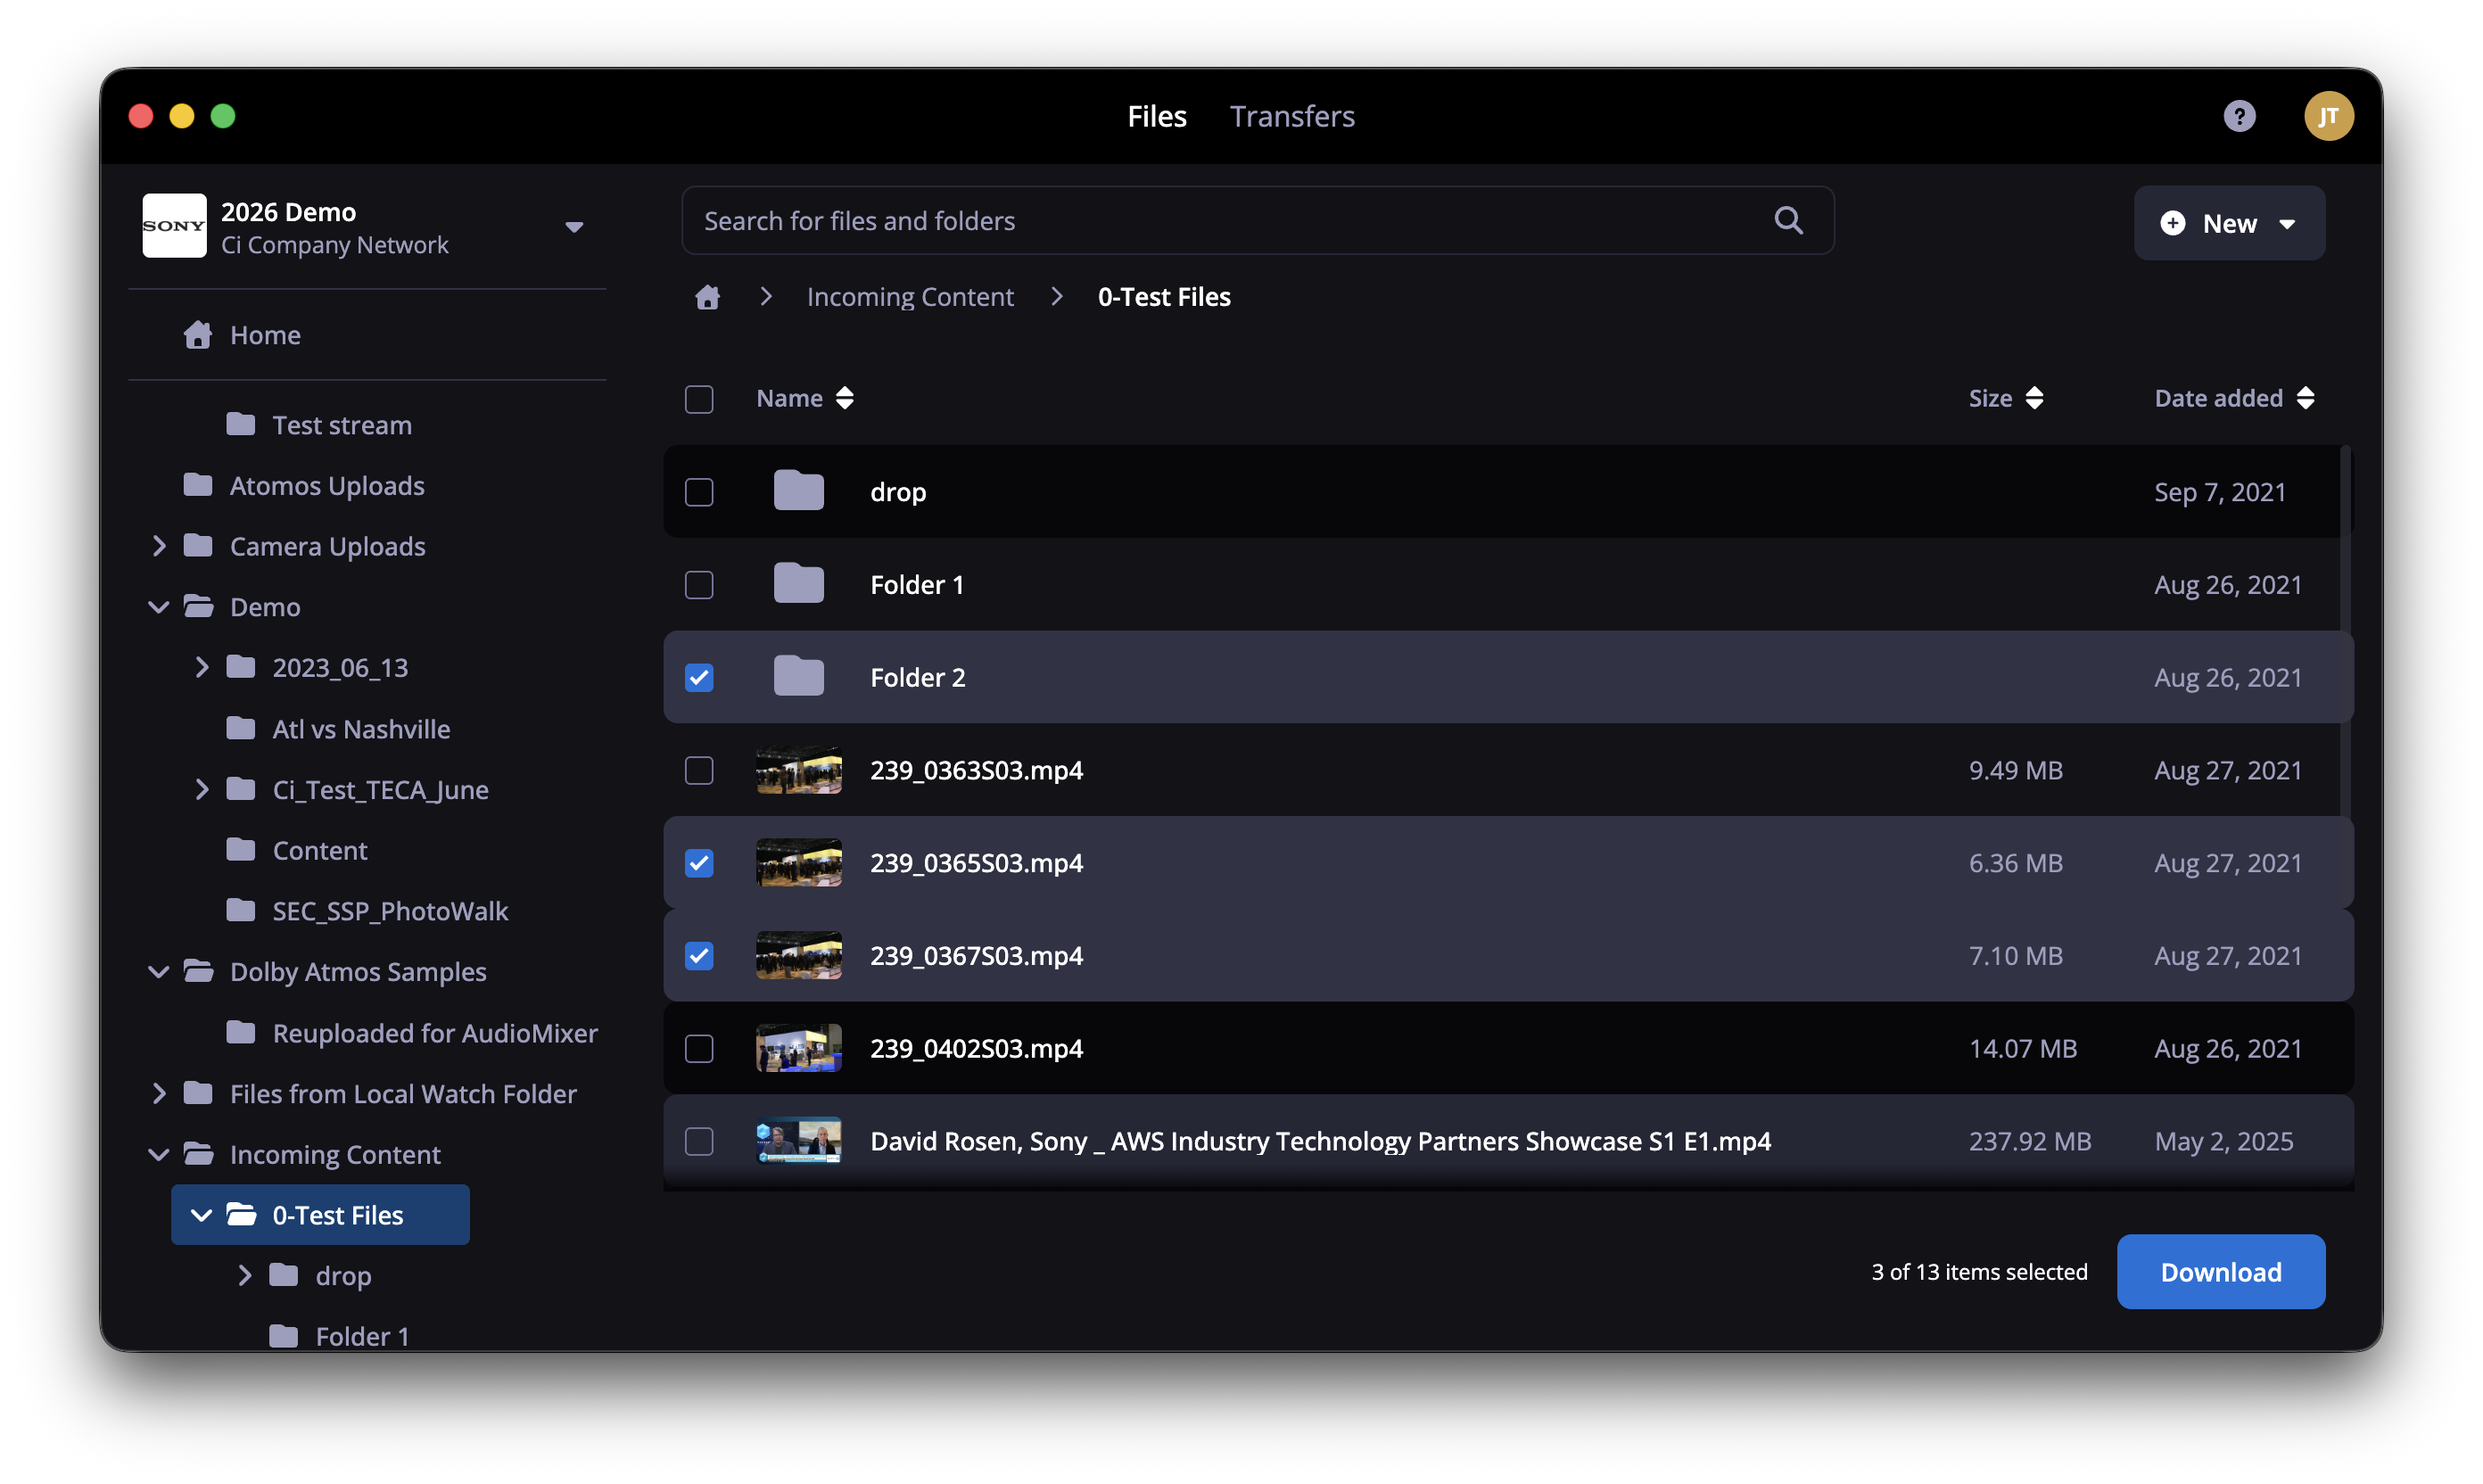This screenshot has width=2483, height=1484.
Task: Select the Files tab
Action: pyautogui.click(x=1157, y=116)
